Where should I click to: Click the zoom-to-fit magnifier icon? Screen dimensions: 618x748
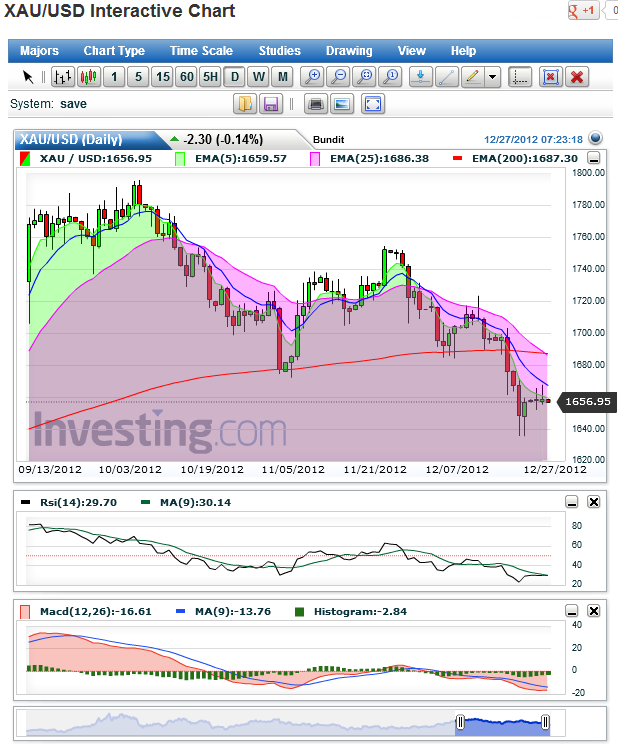coord(365,77)
